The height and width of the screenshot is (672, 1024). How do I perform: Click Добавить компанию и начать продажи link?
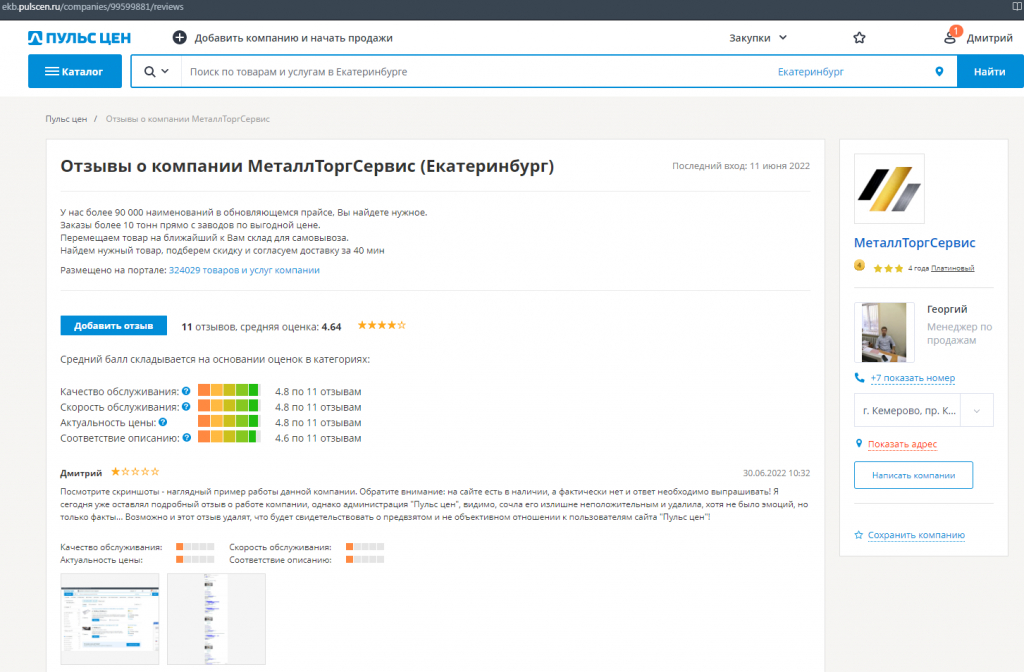(293, 38)
